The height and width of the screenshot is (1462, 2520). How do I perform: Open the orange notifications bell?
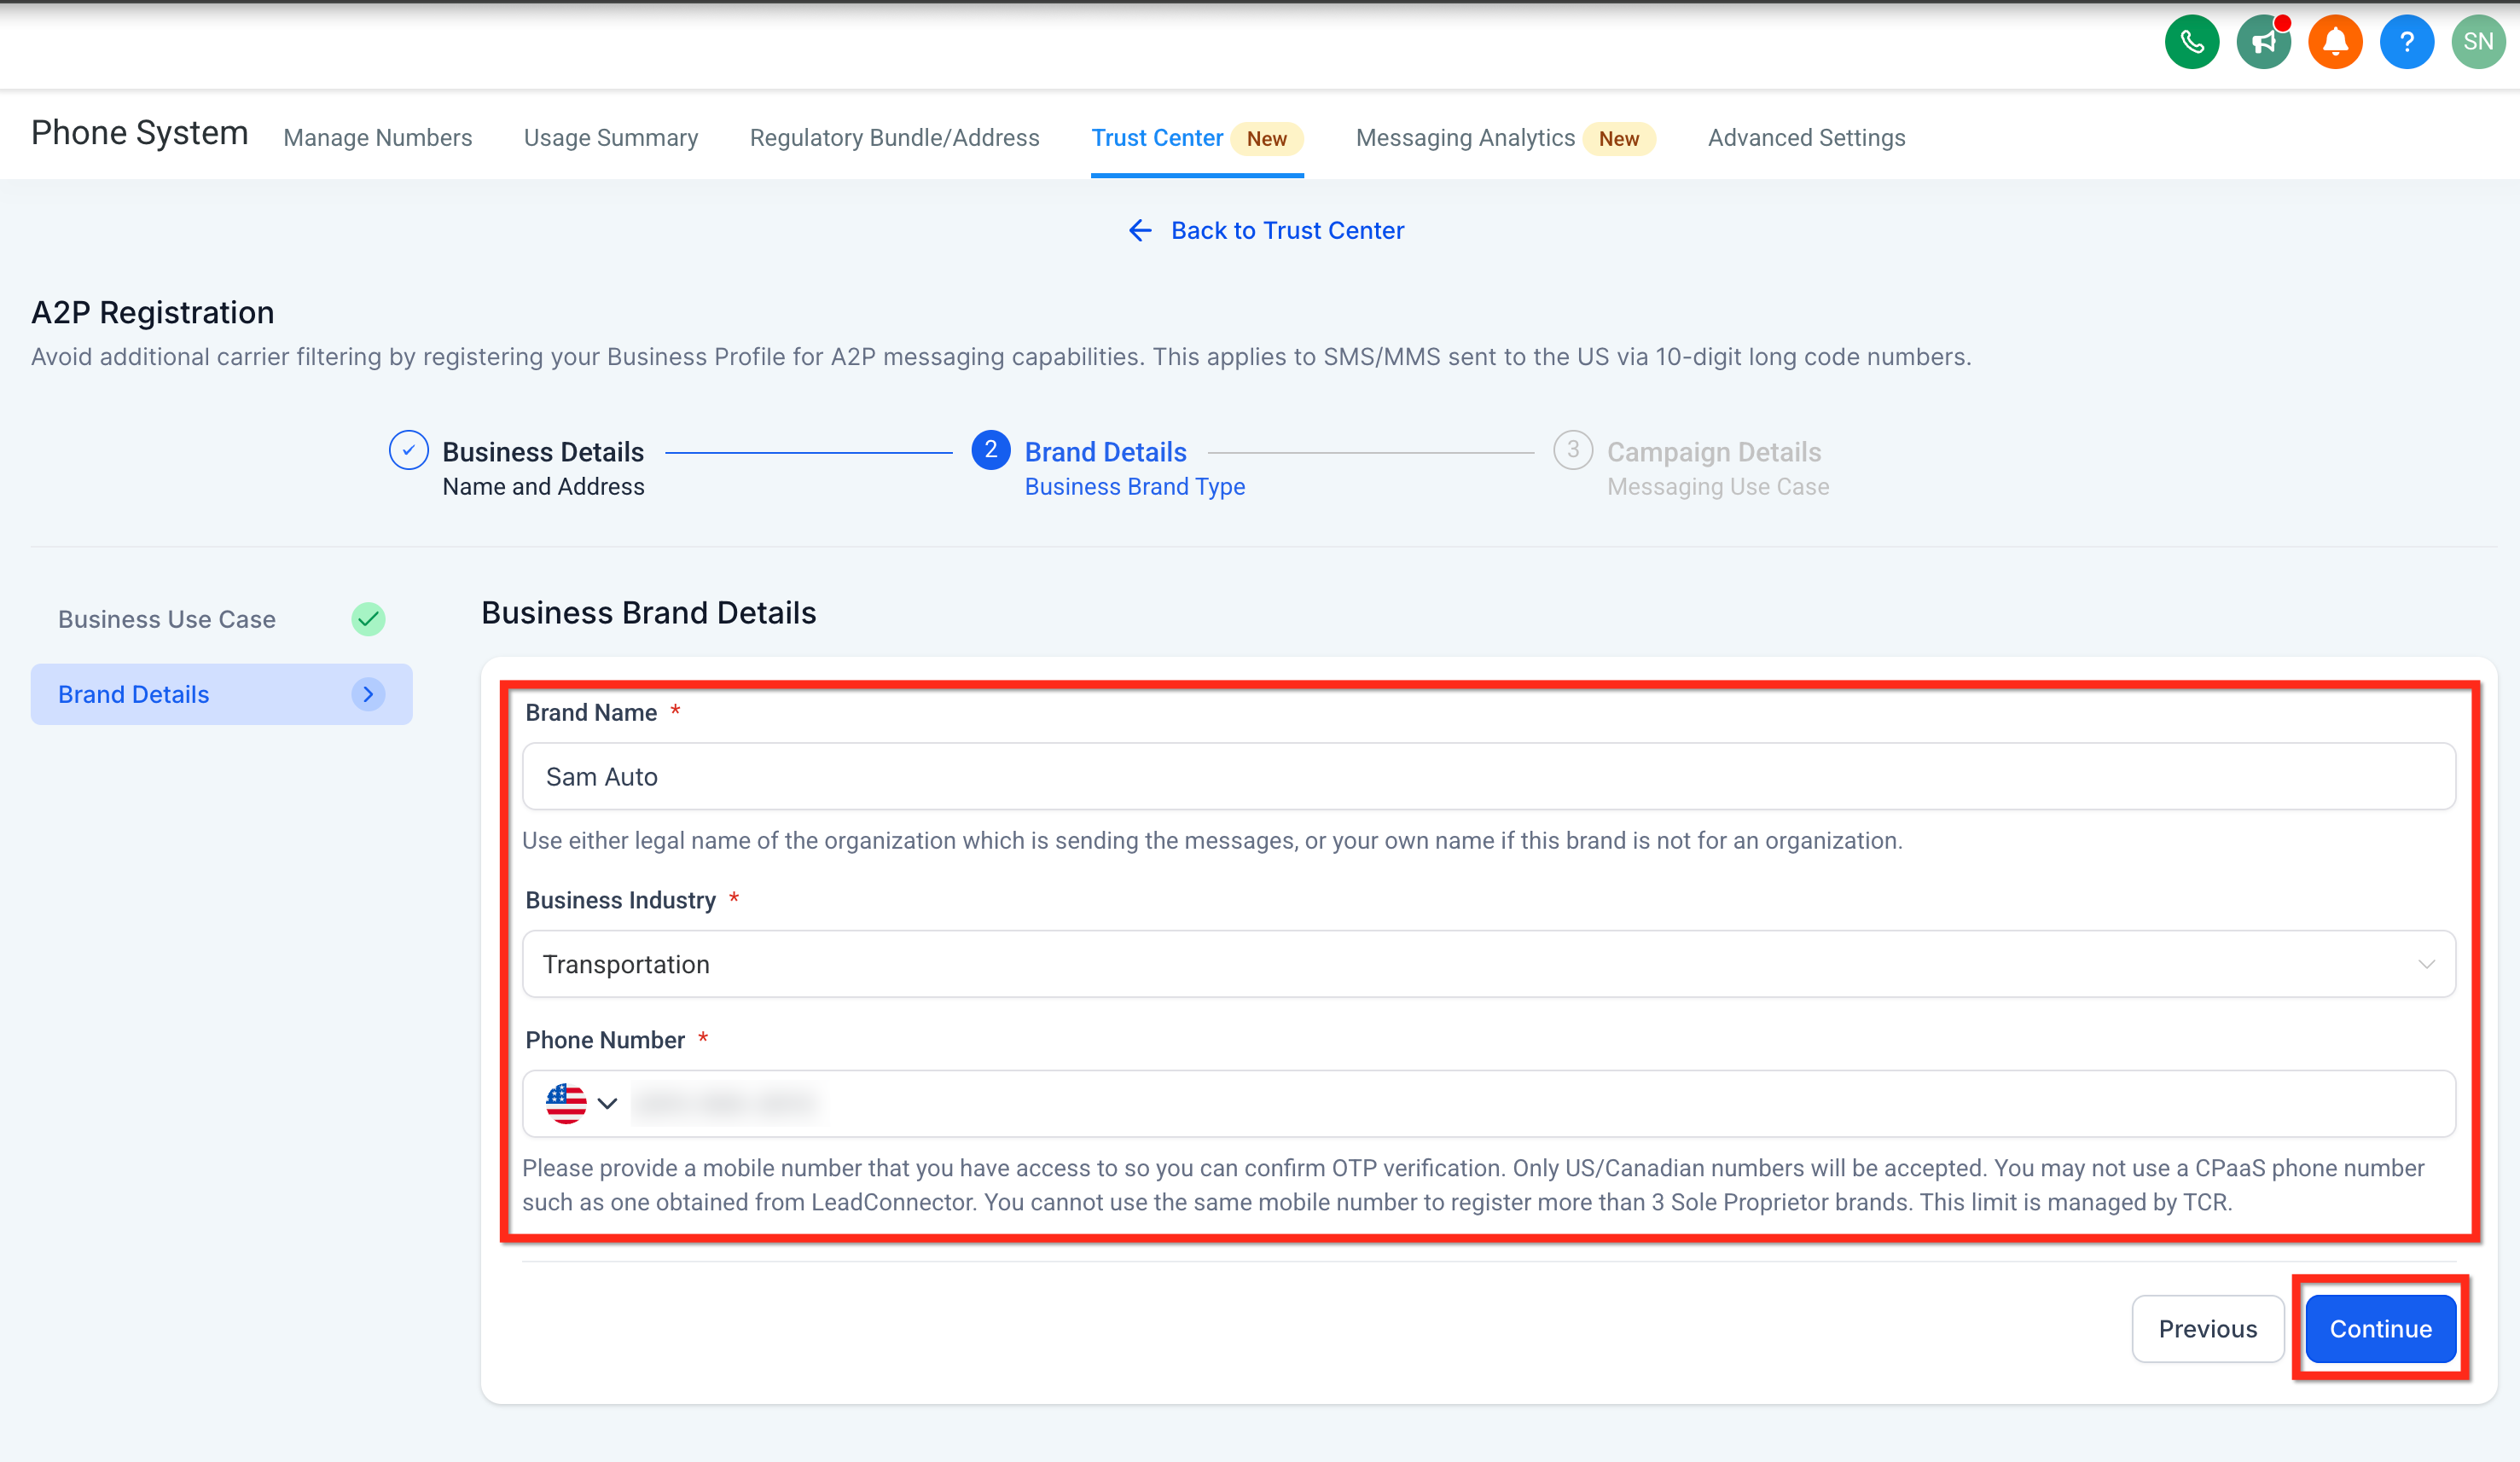(2335, 42)
